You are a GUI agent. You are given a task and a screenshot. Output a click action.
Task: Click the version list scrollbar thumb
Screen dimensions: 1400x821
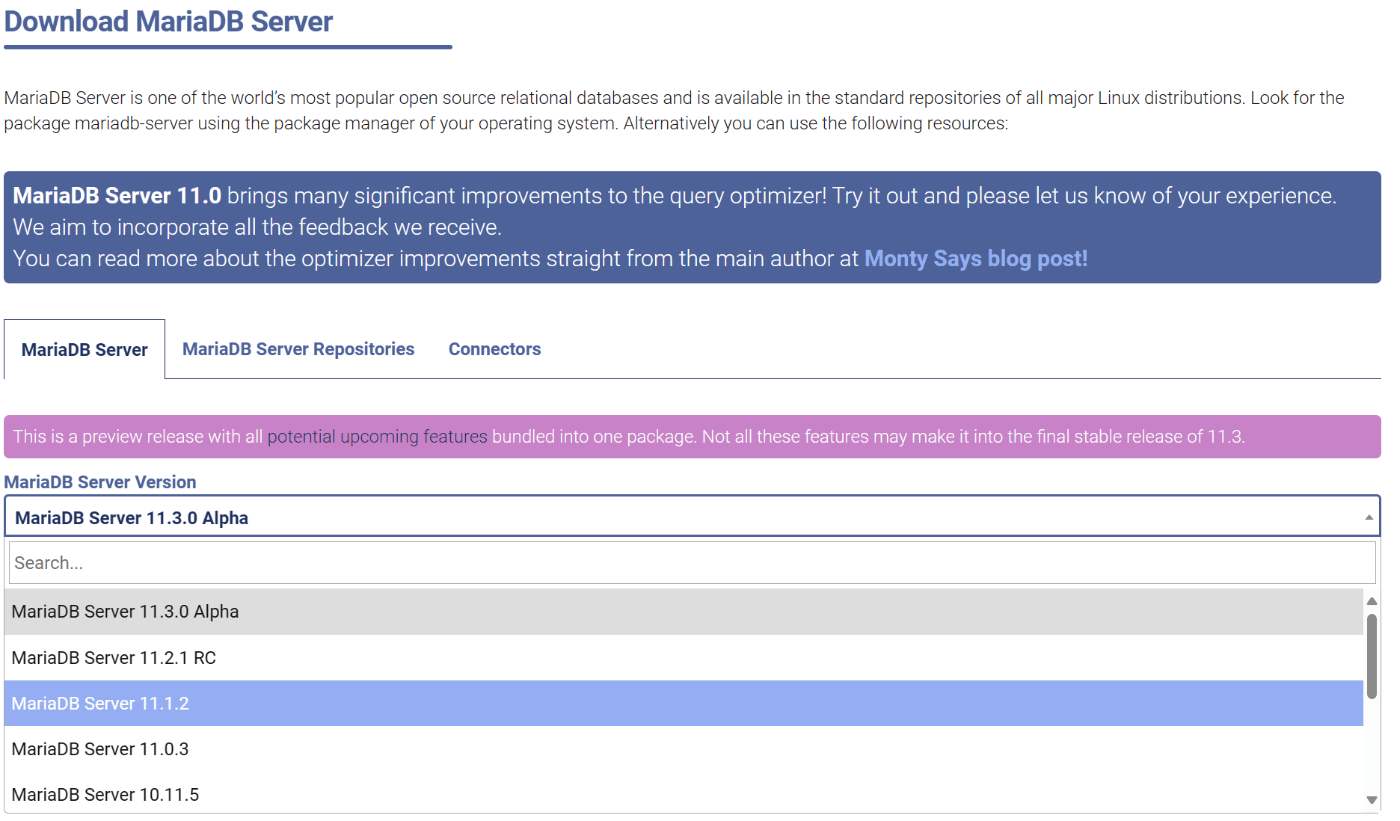1372,656
